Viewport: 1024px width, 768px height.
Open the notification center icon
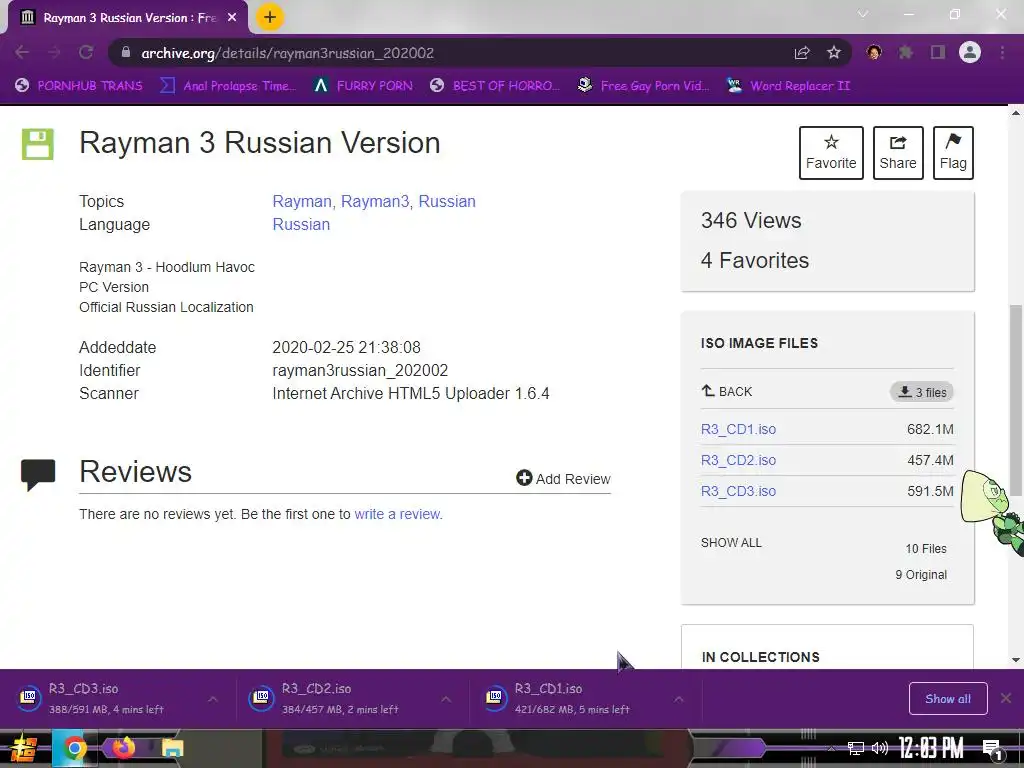(x=993, y=750)
